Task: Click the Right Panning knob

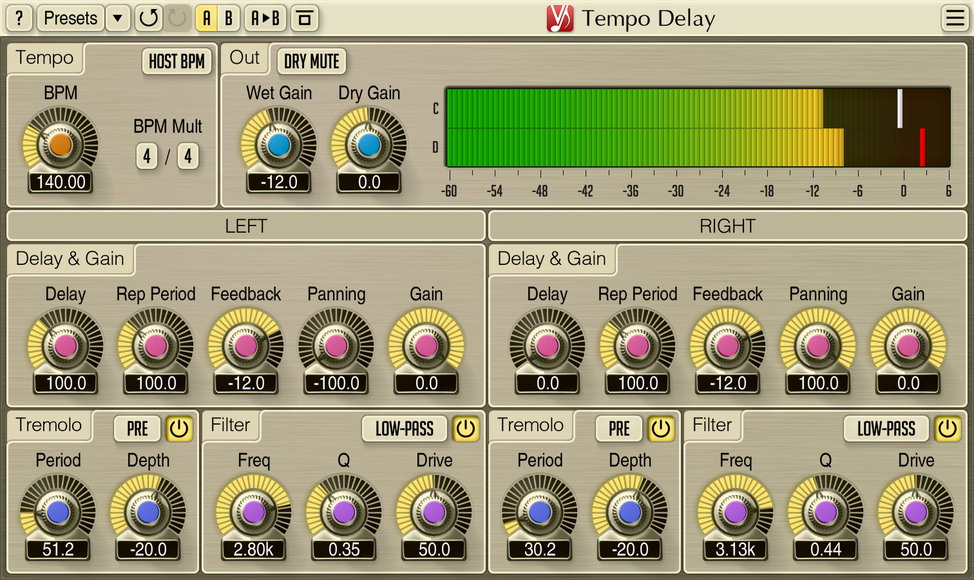Action: [x=818, y=346]
